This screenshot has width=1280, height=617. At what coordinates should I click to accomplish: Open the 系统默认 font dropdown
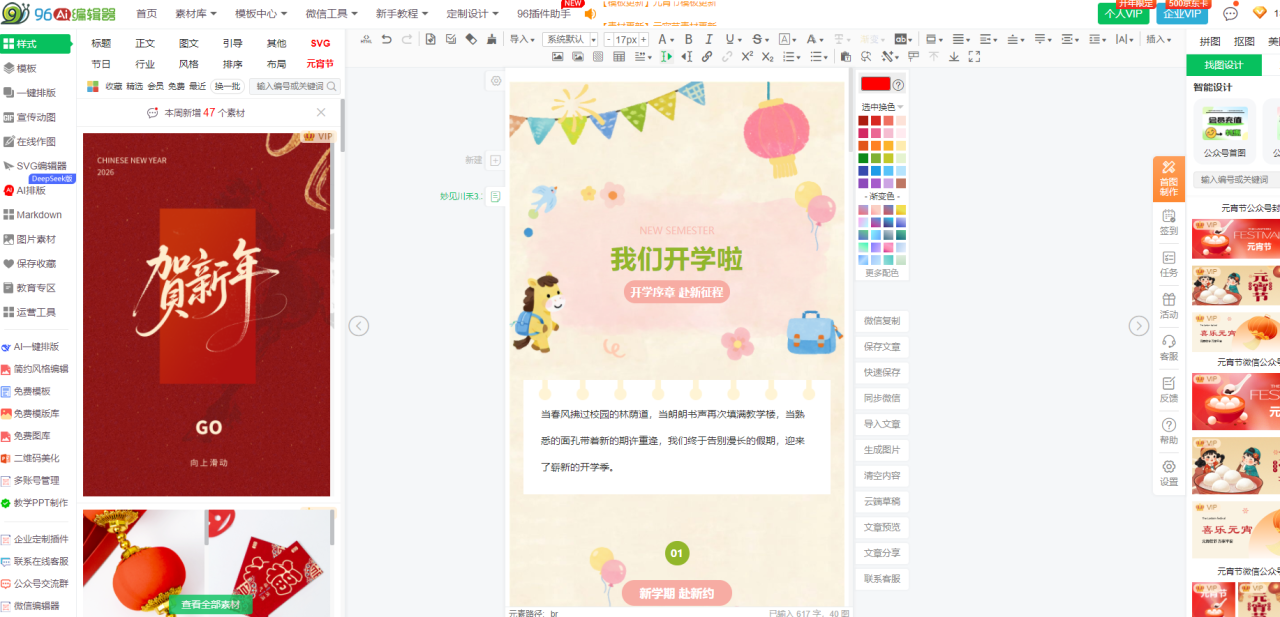point(569,39)
